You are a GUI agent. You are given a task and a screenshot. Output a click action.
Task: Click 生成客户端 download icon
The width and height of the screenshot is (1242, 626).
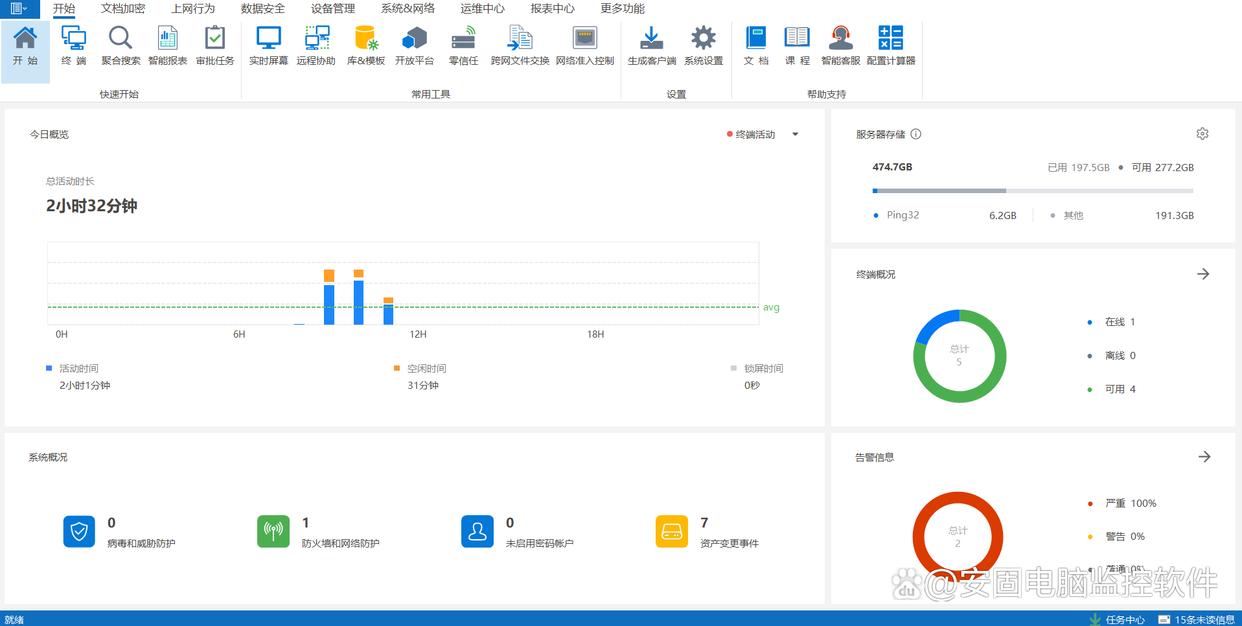(x=651, y=45)
